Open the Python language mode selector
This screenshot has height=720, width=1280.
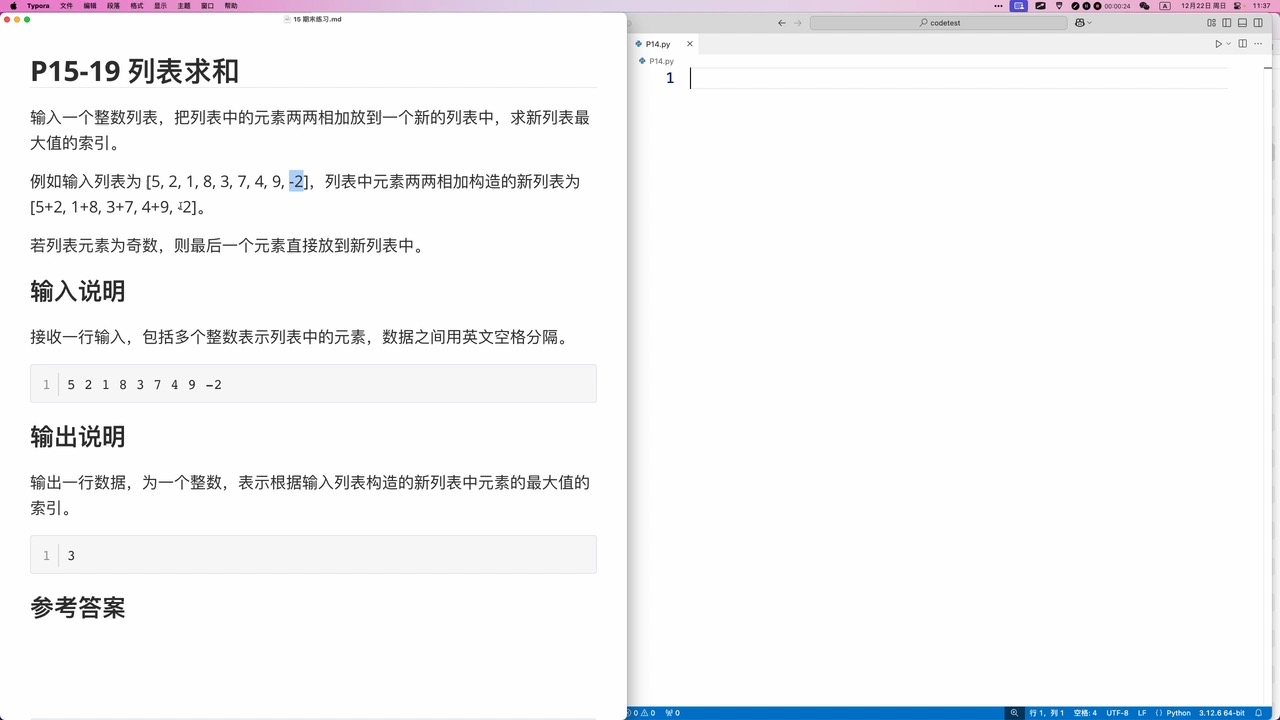coord(1177,713)
